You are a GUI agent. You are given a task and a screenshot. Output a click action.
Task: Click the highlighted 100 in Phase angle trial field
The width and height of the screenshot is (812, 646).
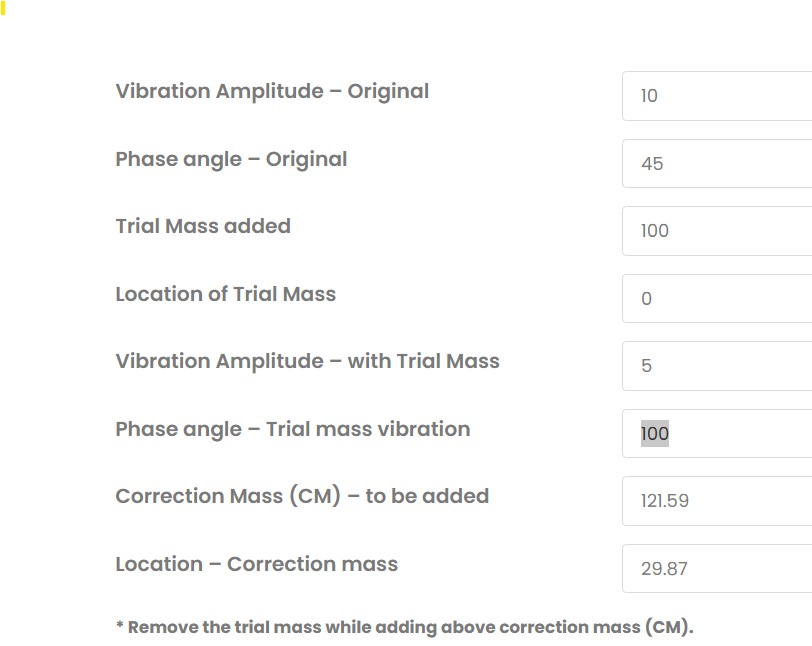pyautogui.click(x=655, y=433)
